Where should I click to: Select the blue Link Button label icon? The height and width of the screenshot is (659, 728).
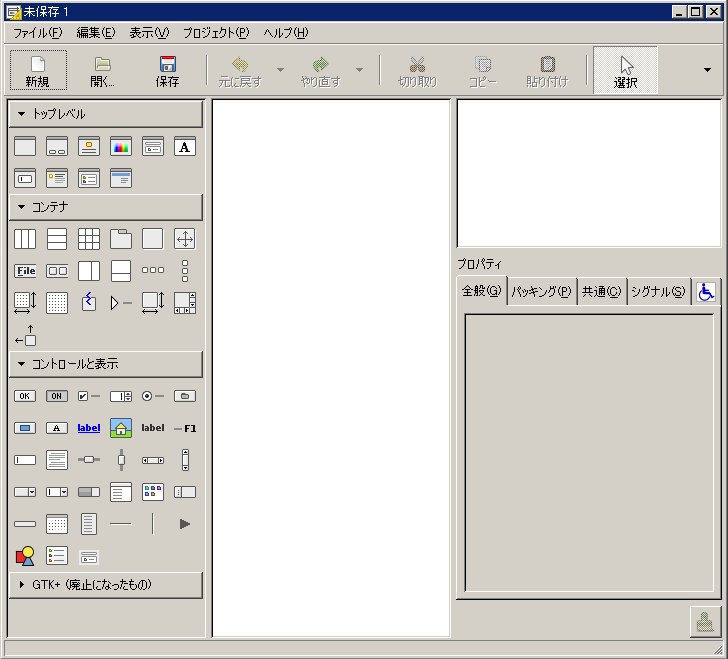pyautogui.click(x=89, y=428)
